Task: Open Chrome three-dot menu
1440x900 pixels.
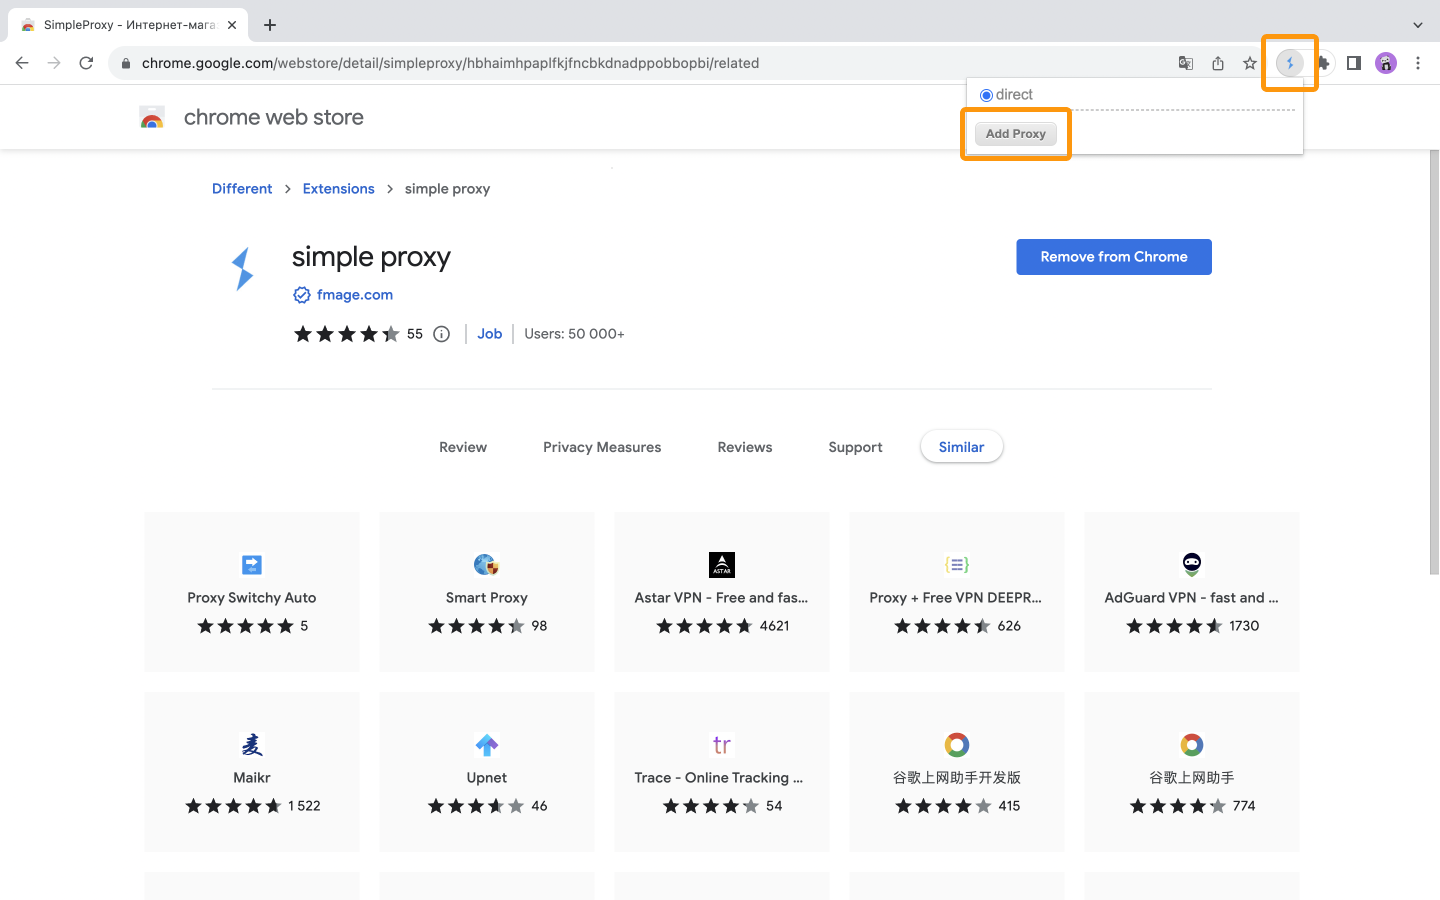Action: pyautogui.click(x=1418, y=63)
